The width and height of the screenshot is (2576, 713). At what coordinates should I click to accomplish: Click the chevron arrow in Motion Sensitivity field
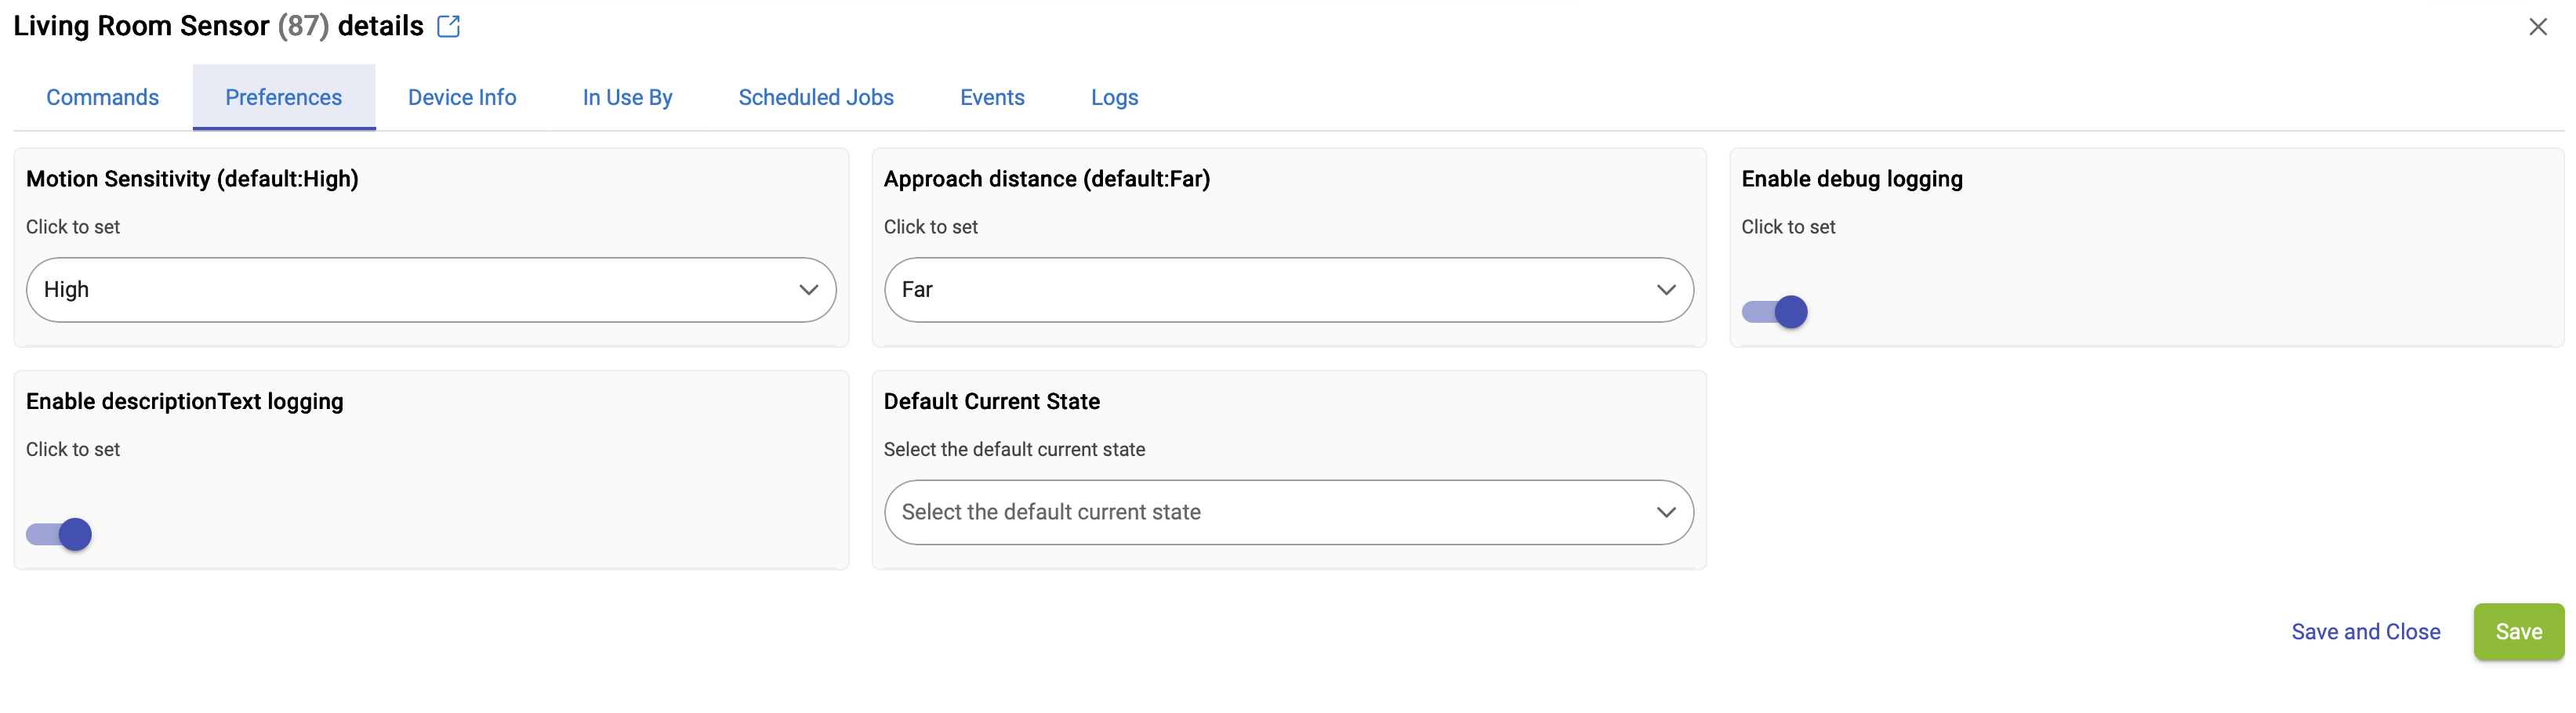808,290
